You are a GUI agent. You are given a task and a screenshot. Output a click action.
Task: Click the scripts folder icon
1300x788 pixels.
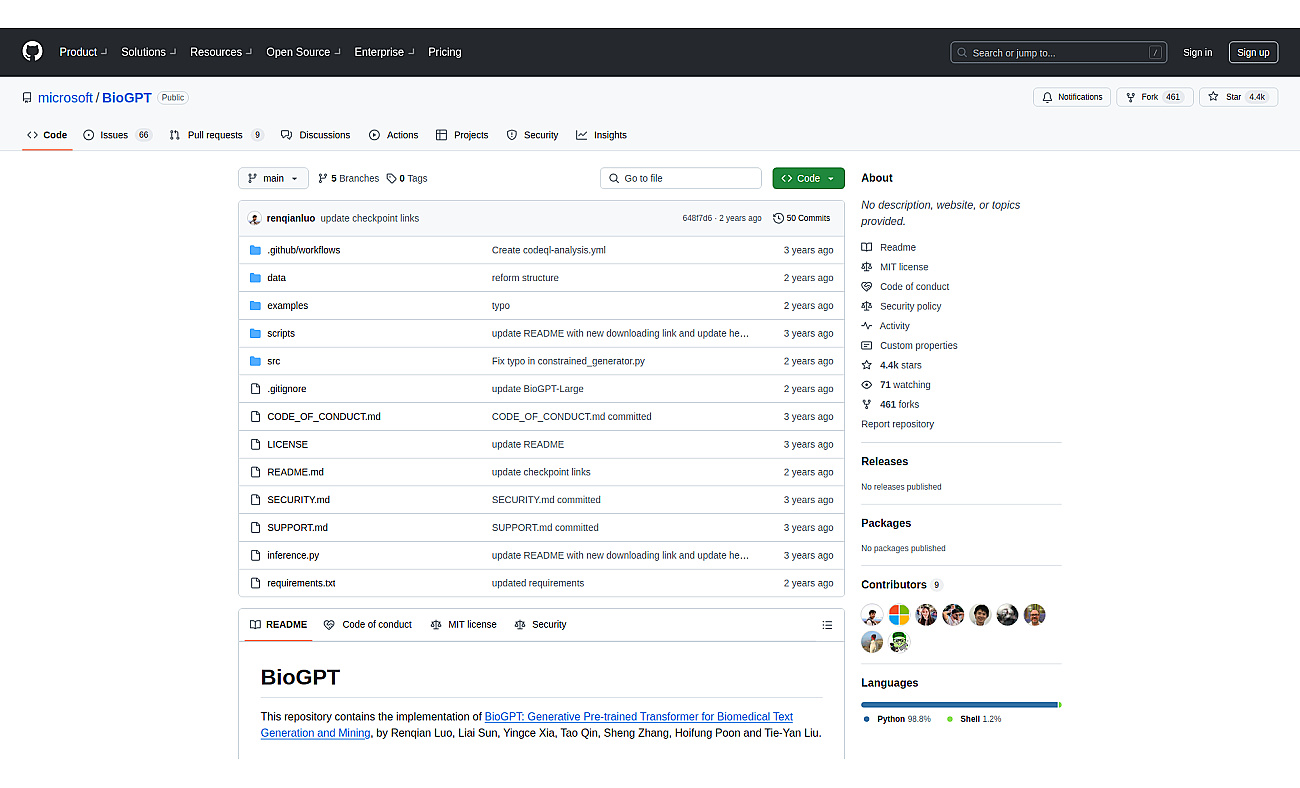[x=255, y=333]
